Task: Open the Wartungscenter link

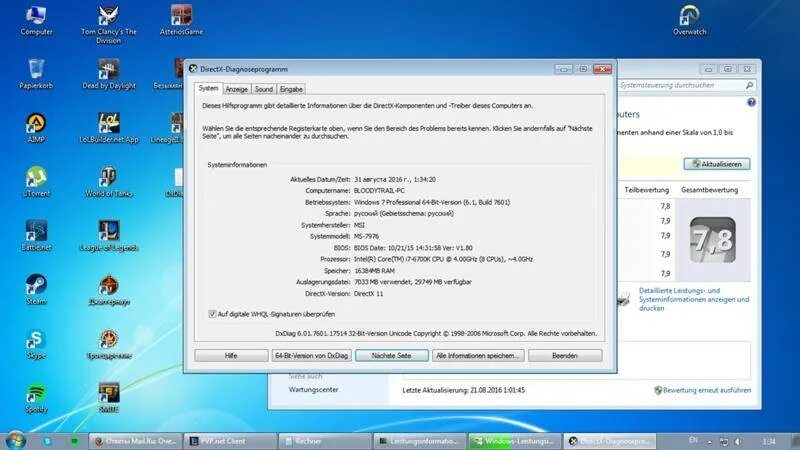Action: coord(313,389)
